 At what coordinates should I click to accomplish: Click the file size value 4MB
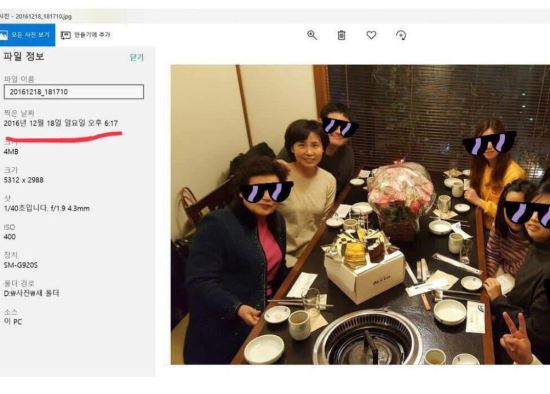11,152
